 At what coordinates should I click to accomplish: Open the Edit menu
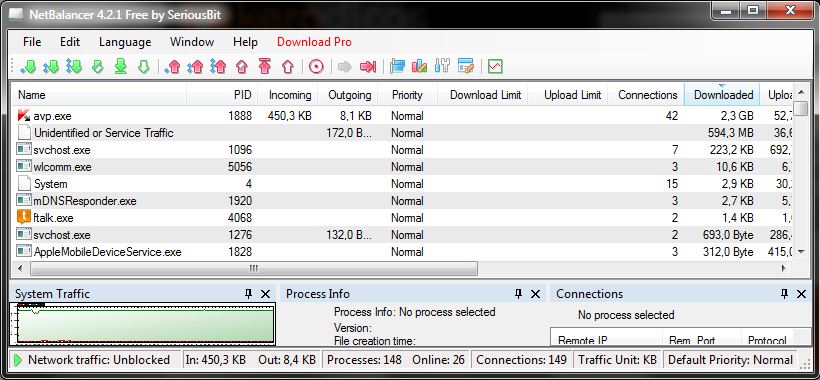70,42
